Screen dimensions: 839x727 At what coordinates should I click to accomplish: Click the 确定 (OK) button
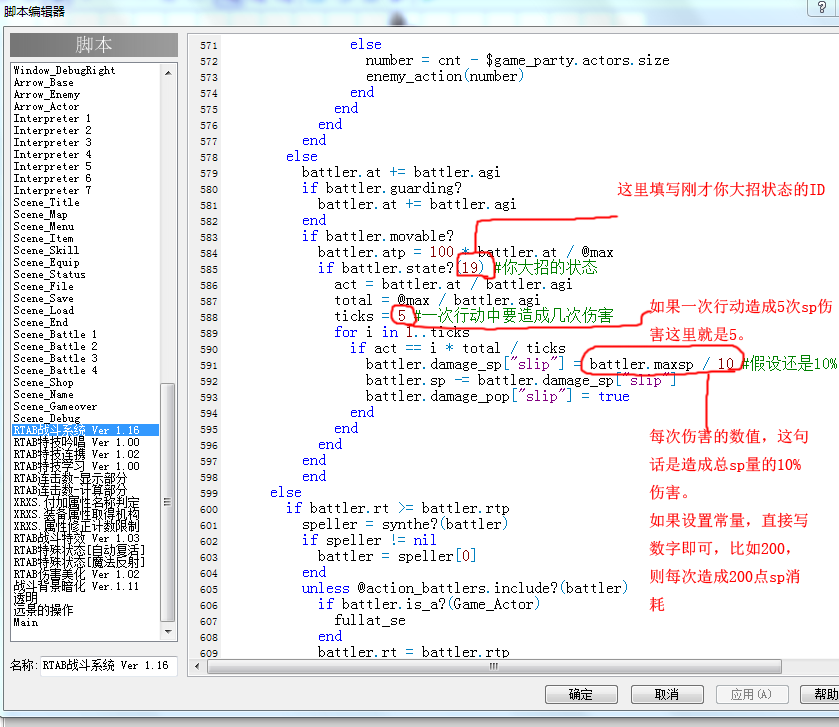[x=581, y=694]
